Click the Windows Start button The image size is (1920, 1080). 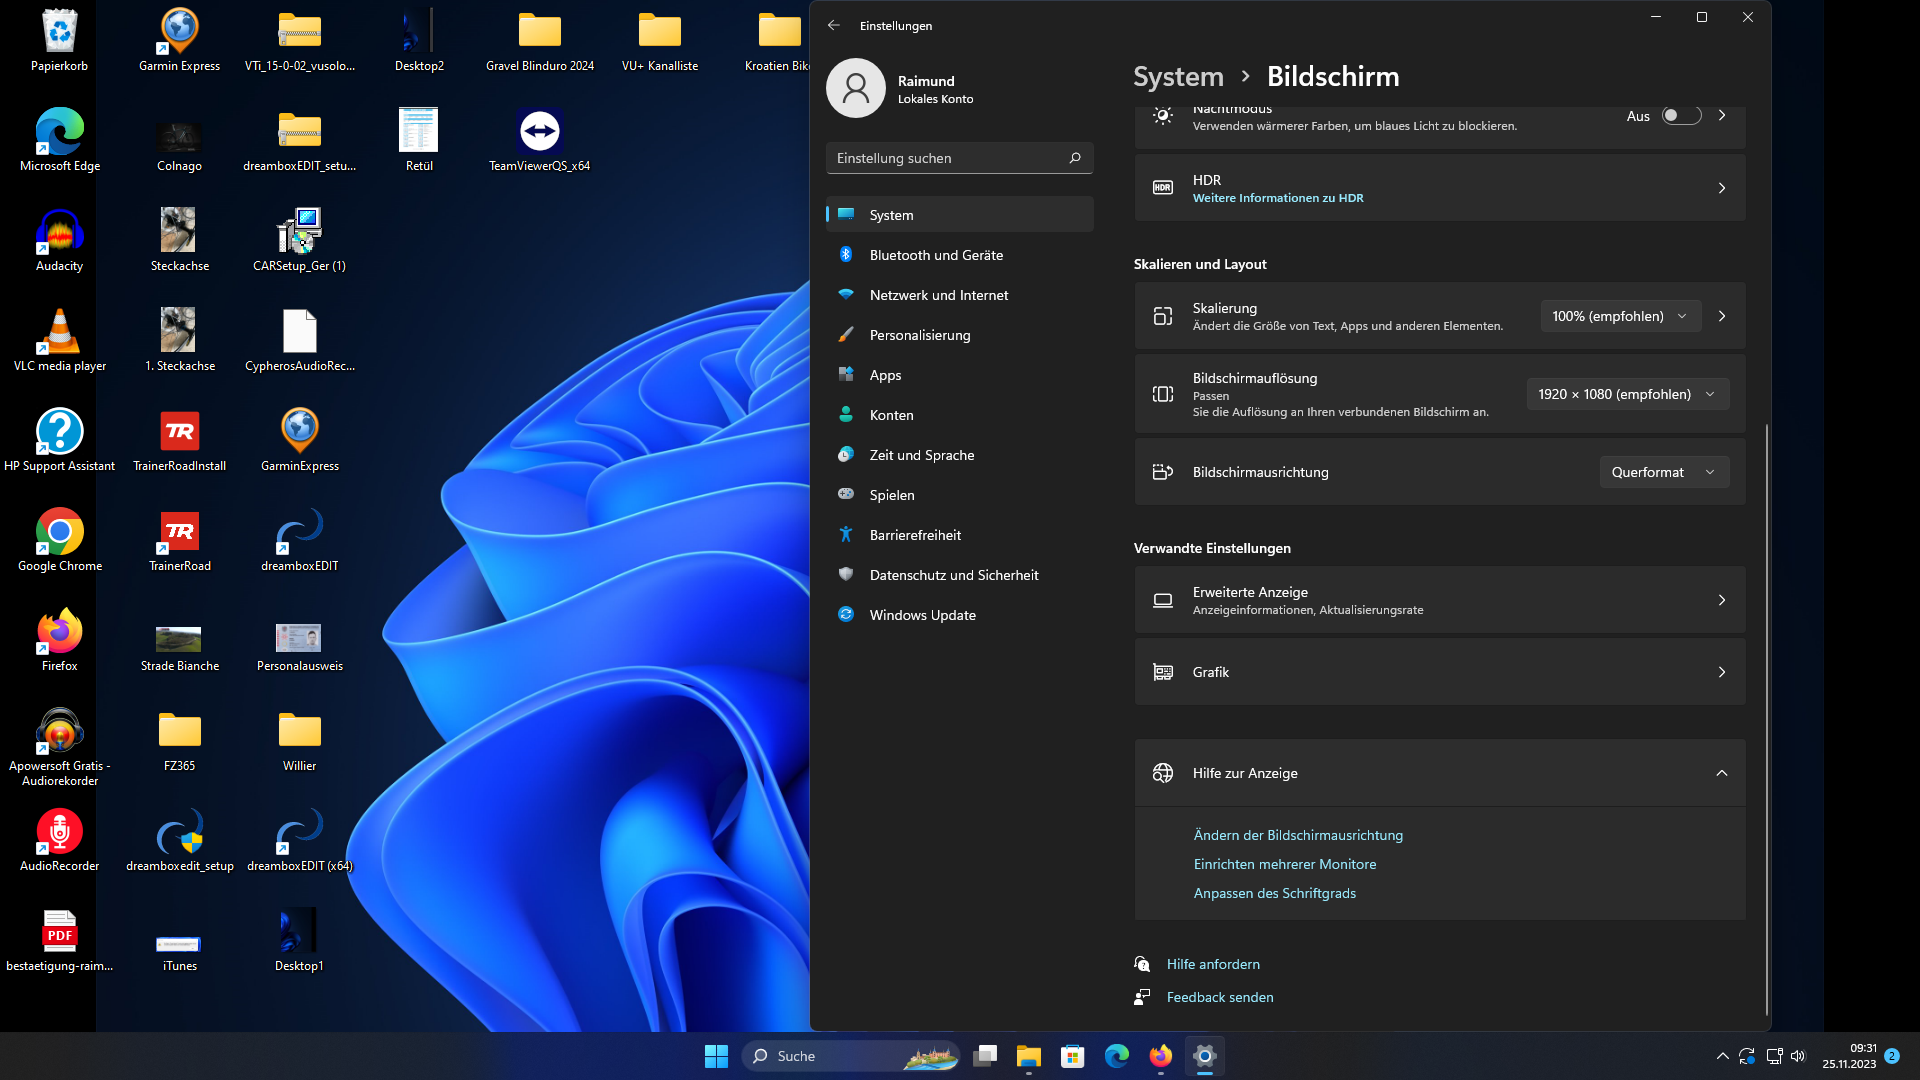coord(716,1056)
